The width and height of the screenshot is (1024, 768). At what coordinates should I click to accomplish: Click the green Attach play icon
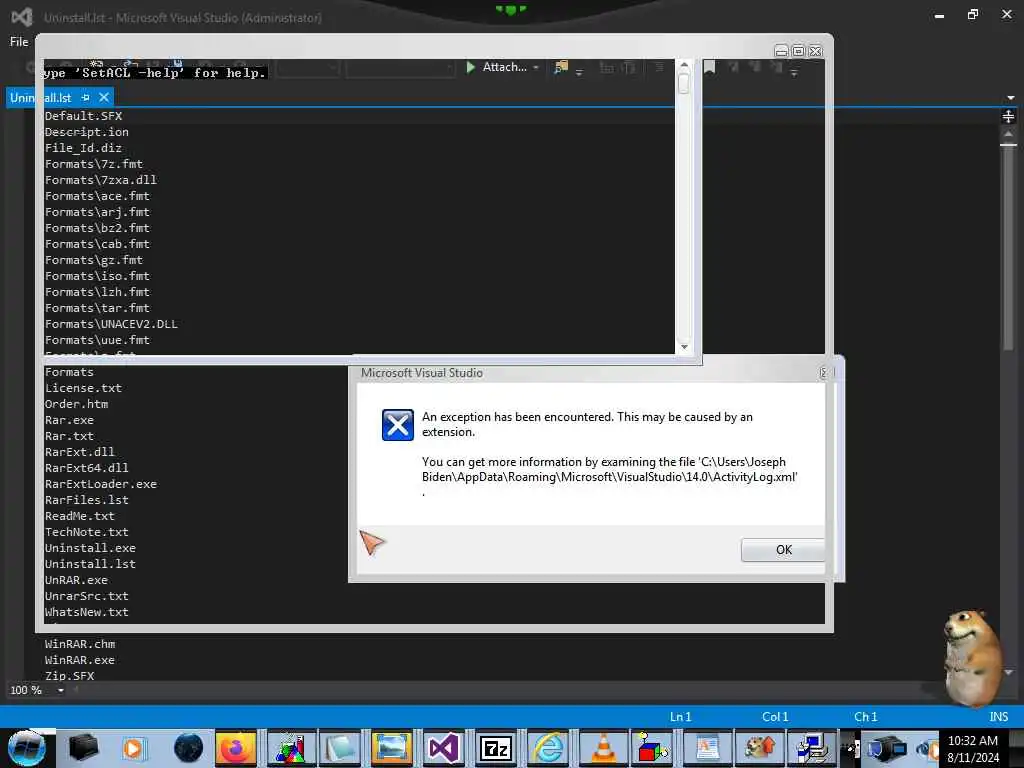(470, 67)
